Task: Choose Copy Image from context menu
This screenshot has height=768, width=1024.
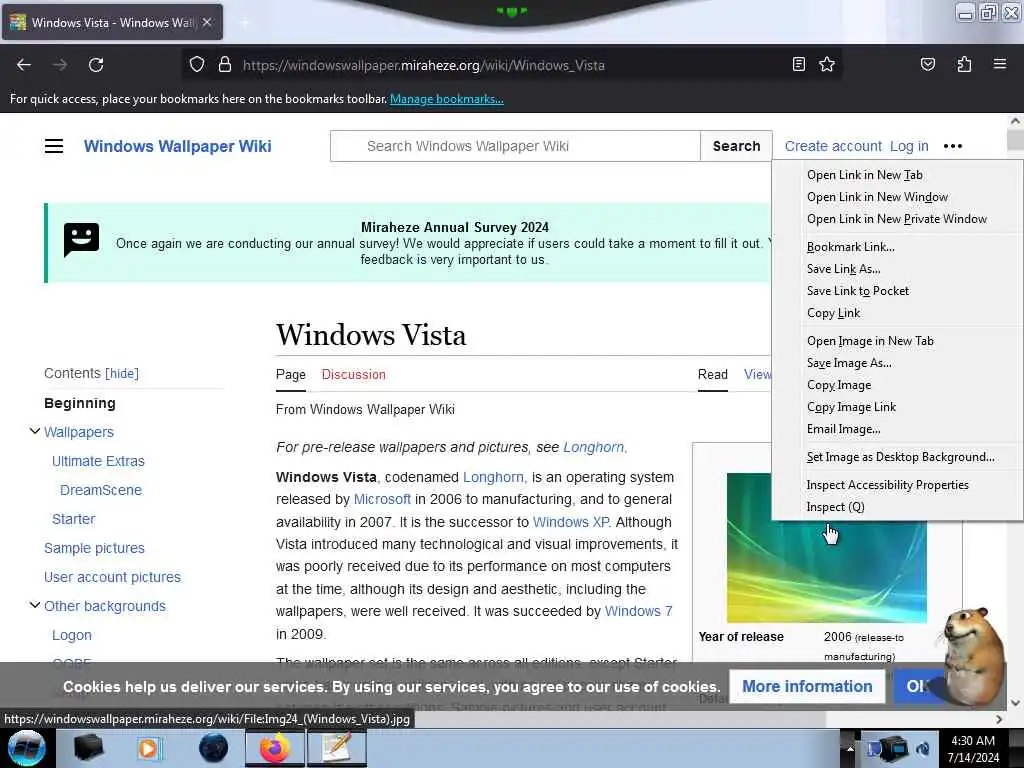Action: pos(897,385)
